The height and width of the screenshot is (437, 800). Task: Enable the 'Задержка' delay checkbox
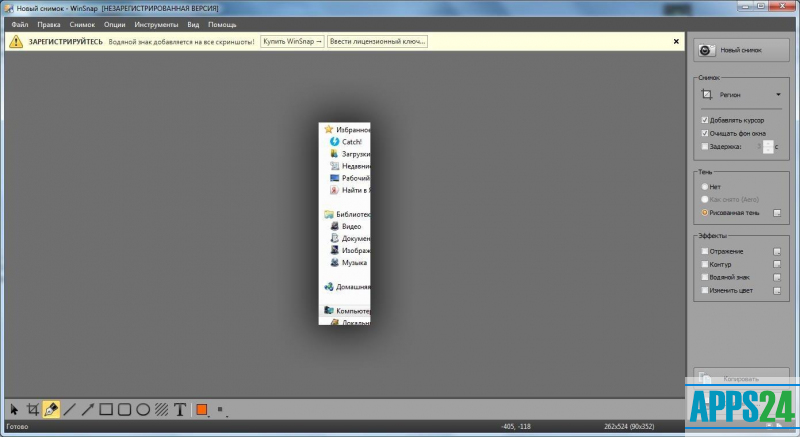706,146
